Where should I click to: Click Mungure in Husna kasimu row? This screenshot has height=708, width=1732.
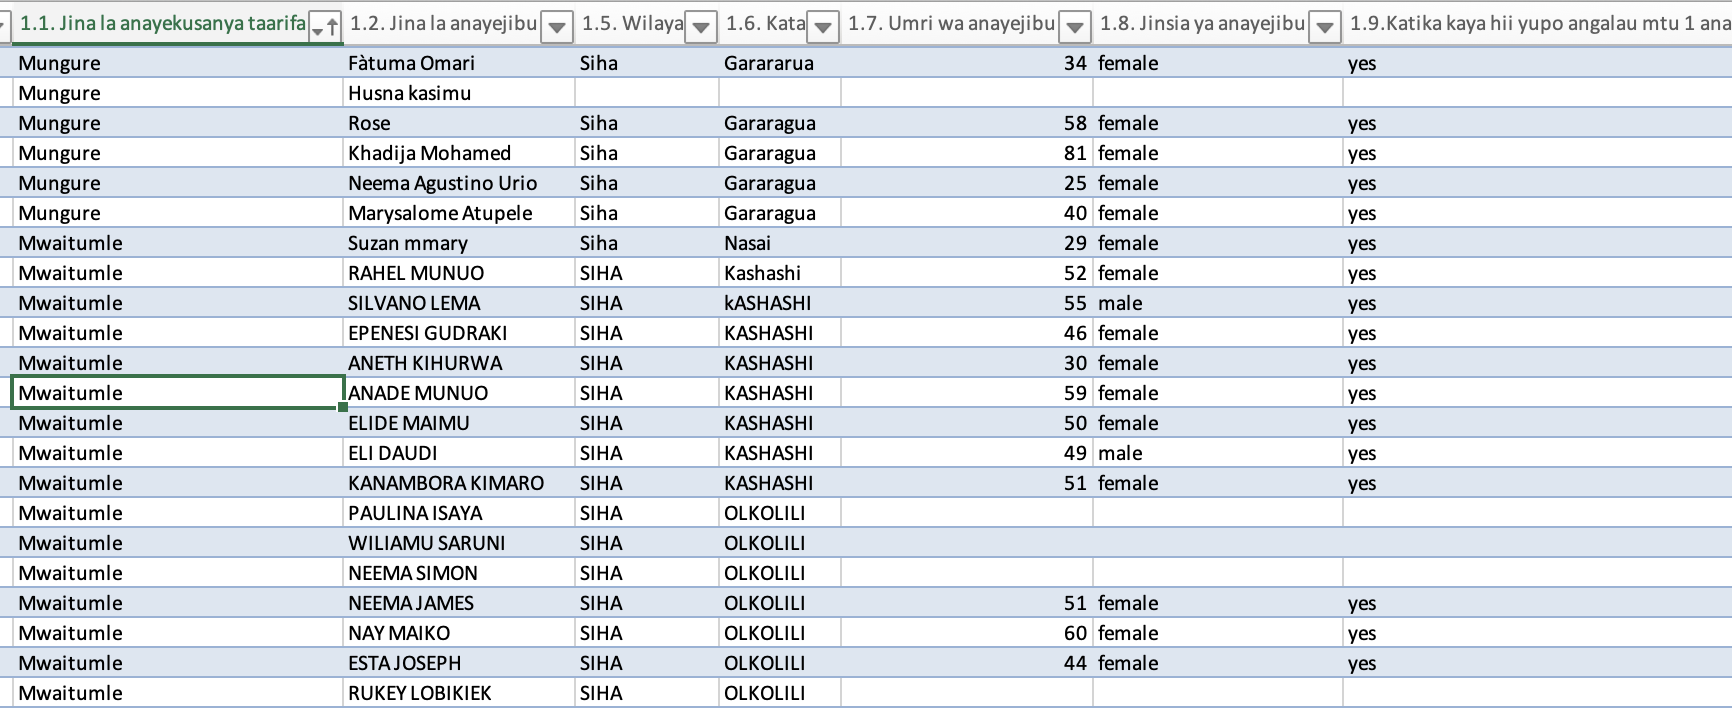pos(178,93)
